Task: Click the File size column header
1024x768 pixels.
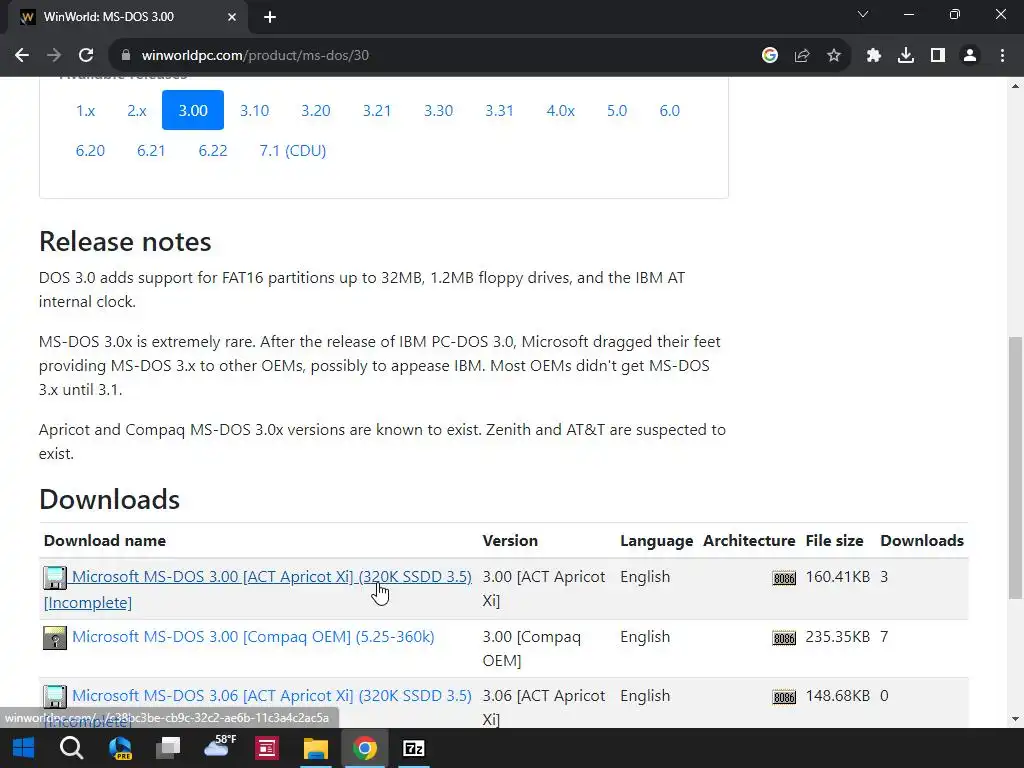Action: (x=834, y=541)
